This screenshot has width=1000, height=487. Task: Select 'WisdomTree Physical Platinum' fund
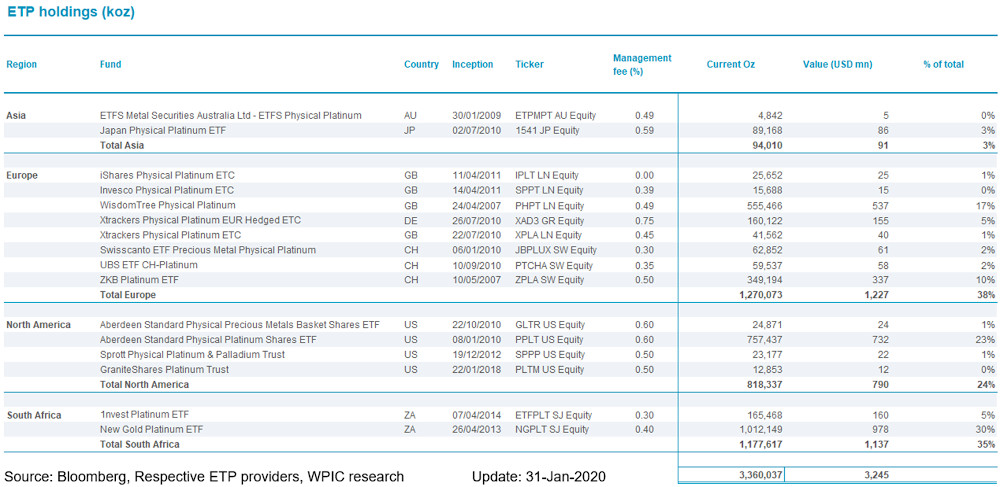point(168,205)
